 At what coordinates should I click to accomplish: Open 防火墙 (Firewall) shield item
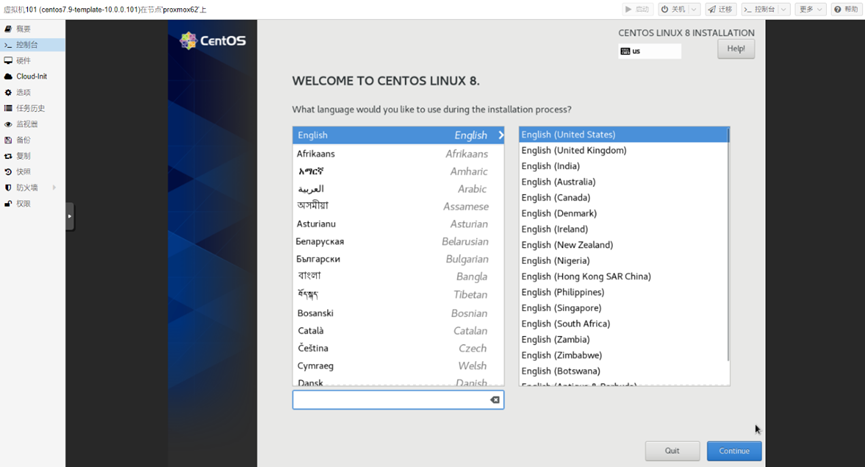(x=32, y=188)
